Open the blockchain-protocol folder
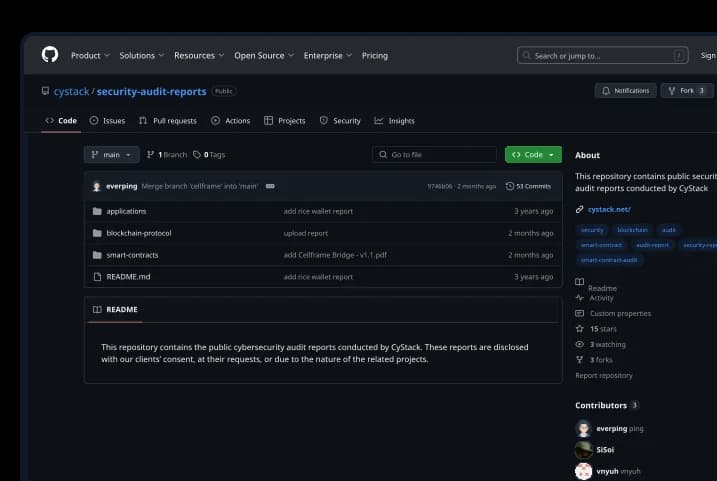This screenshot has height=481, width=717. point(139,233)
